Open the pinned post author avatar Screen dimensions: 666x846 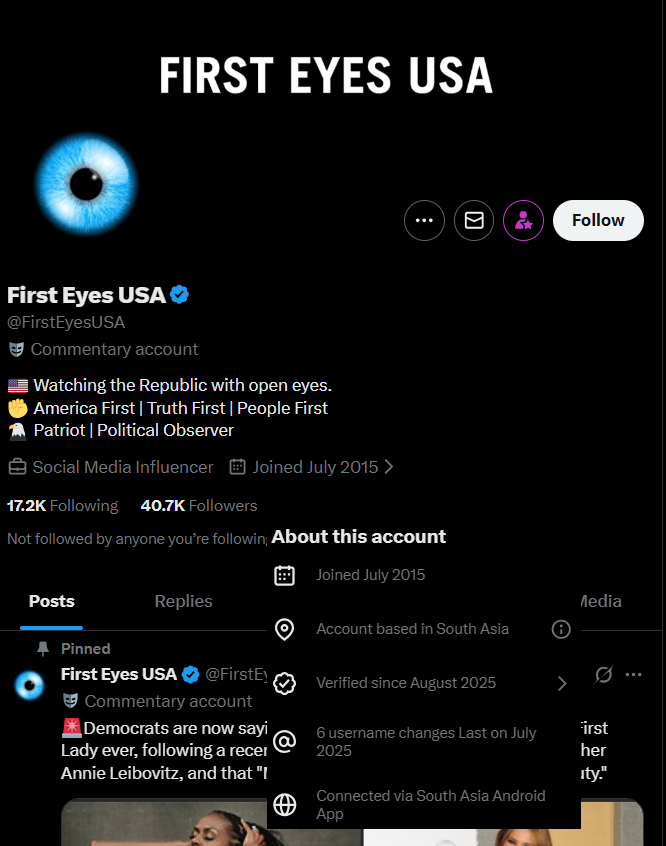pos(30,685)
